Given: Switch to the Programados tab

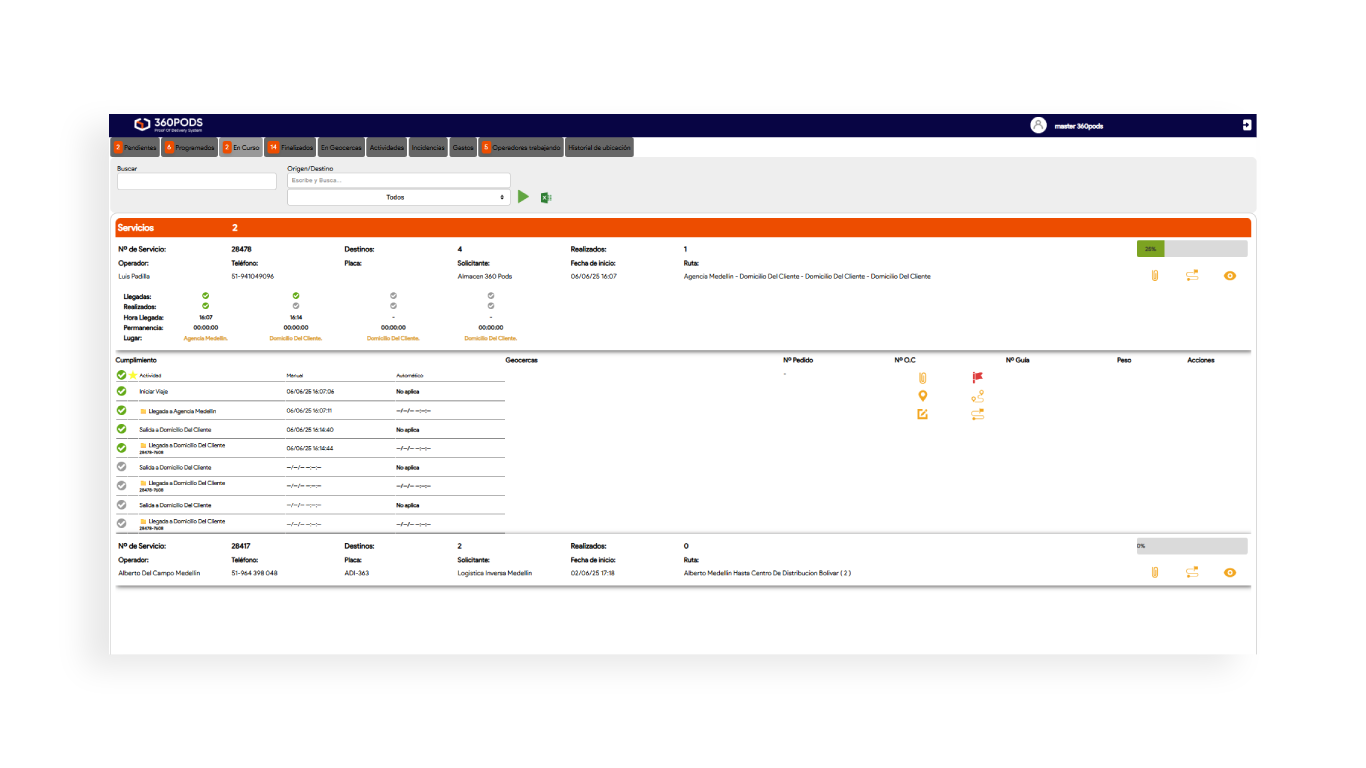Looking at the screenshot, I should coord(189,147).
